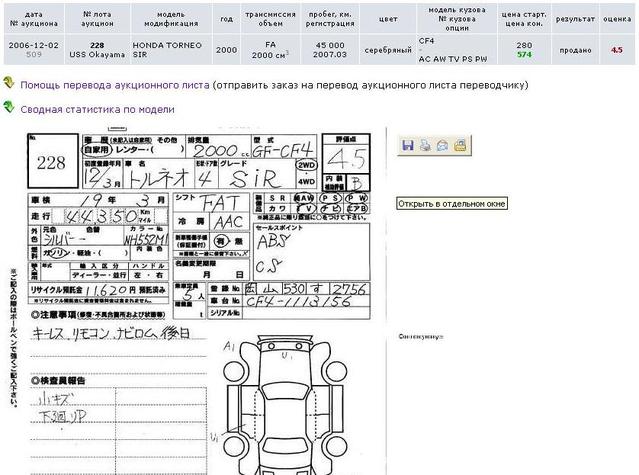Screen dimensions: 639x475
Task: Open Помощь перевода аукционного листа link
Action: 115,85
